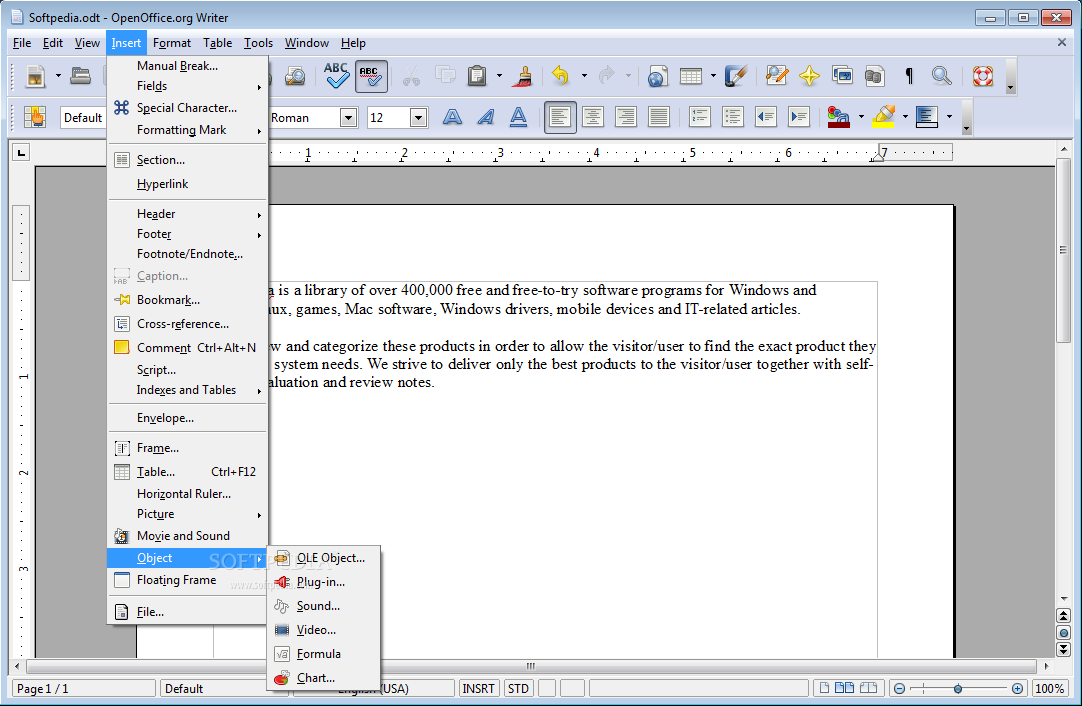Click the Paste clipboard icon
Viewport: 1082px width, 706px height.
coord(477,75)
